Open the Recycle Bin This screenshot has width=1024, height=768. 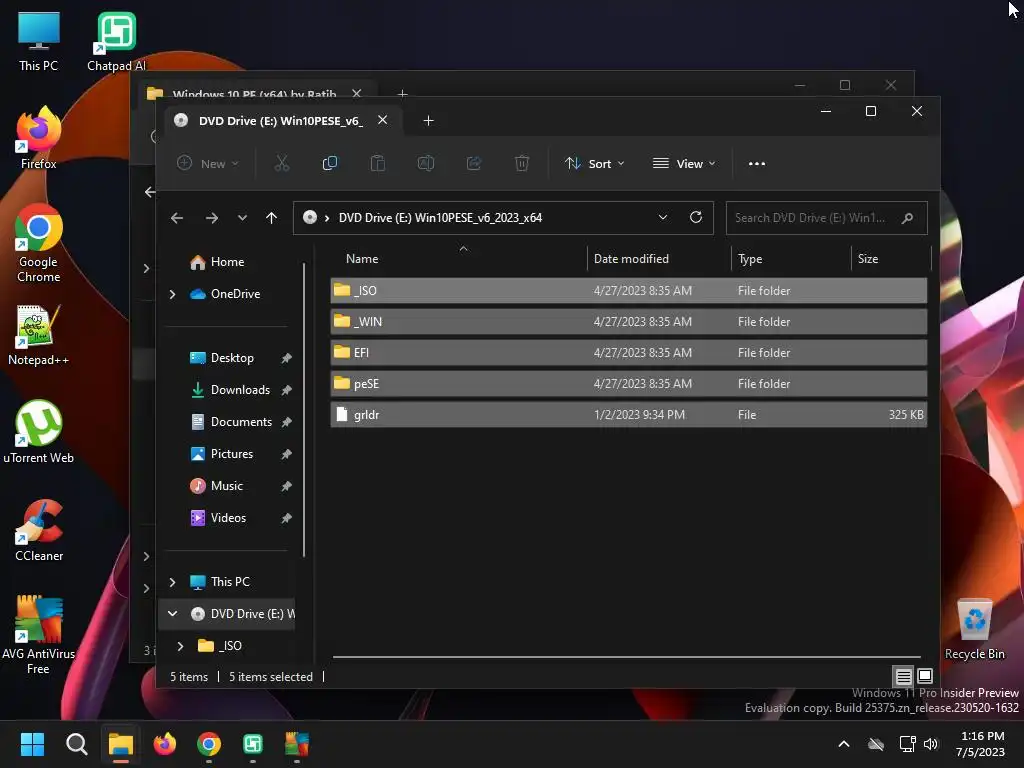coord(974,629)
